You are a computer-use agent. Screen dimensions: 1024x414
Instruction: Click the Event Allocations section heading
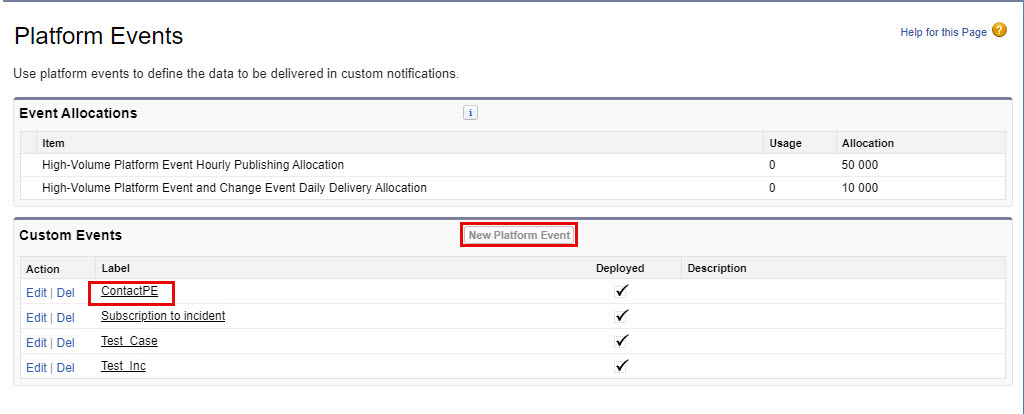(x=78, y=113)
